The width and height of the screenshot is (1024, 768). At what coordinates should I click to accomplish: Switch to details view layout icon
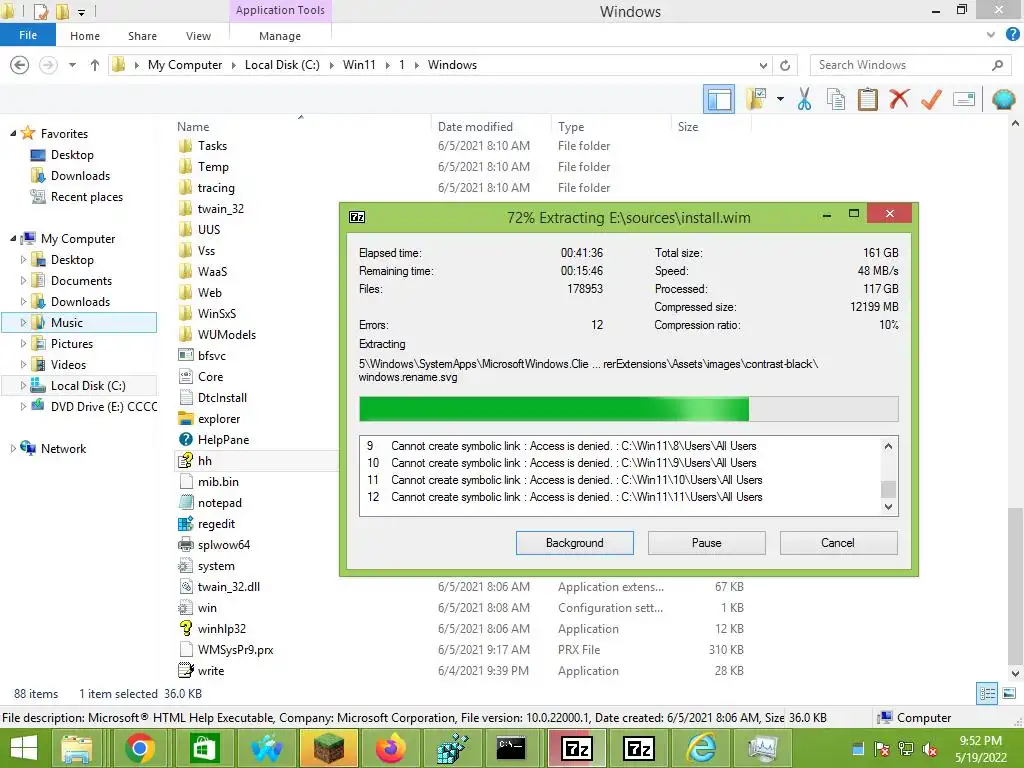click(x=987, y=694)
